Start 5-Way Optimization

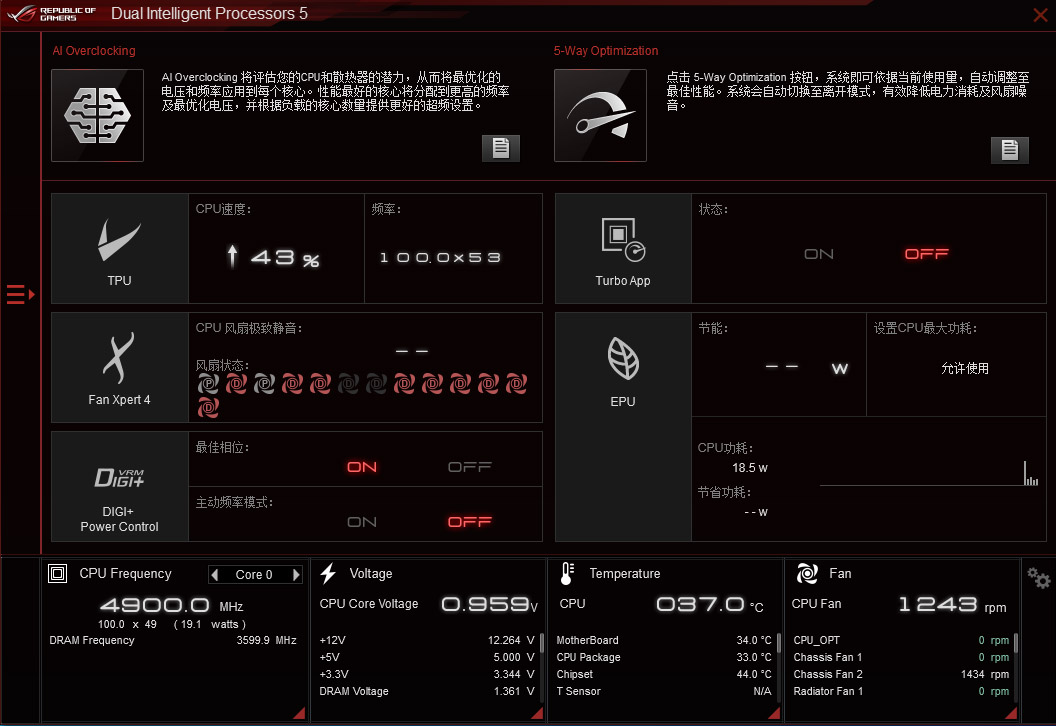600,115
